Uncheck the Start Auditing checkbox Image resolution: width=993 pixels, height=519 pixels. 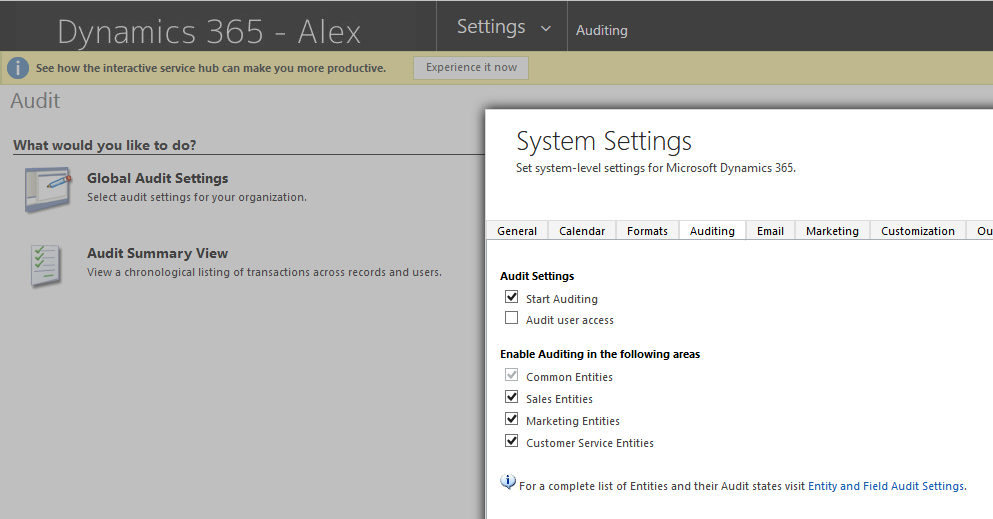point(512,298)
